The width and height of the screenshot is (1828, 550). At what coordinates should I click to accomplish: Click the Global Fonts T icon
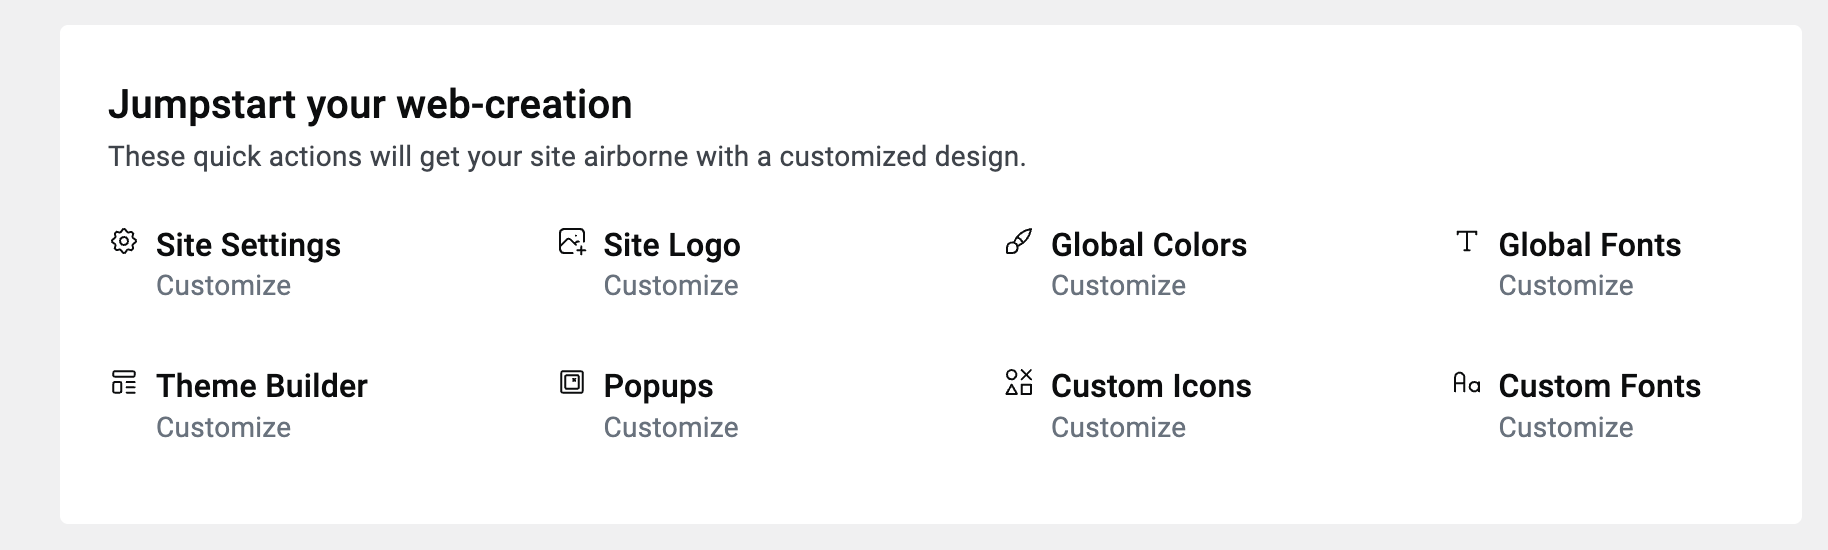pos(1466,242)
